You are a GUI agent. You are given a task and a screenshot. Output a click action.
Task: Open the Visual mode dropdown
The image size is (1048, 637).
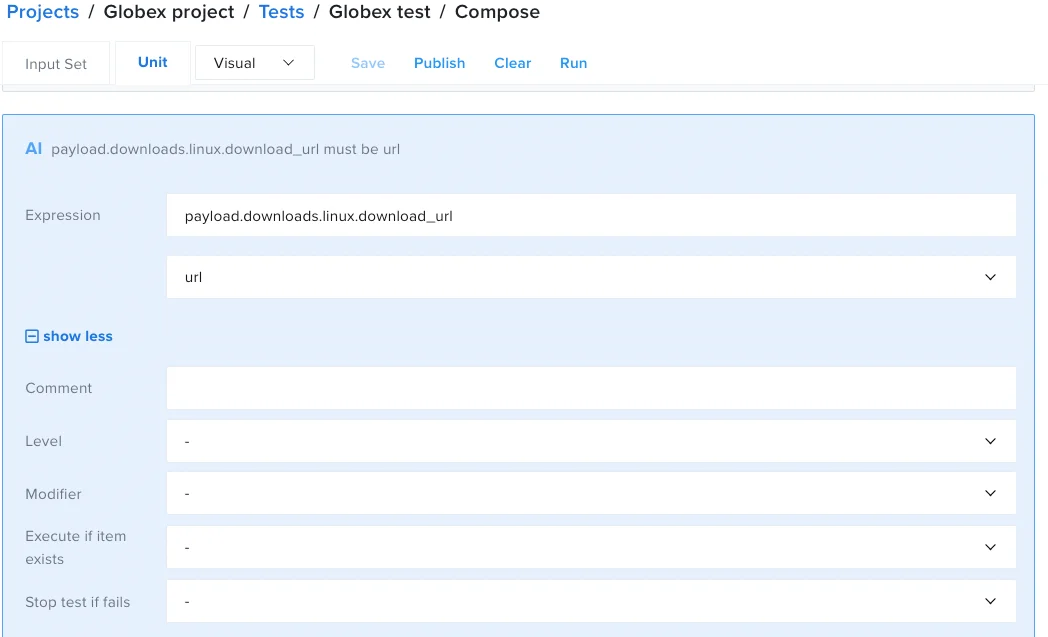click(254, 63)
